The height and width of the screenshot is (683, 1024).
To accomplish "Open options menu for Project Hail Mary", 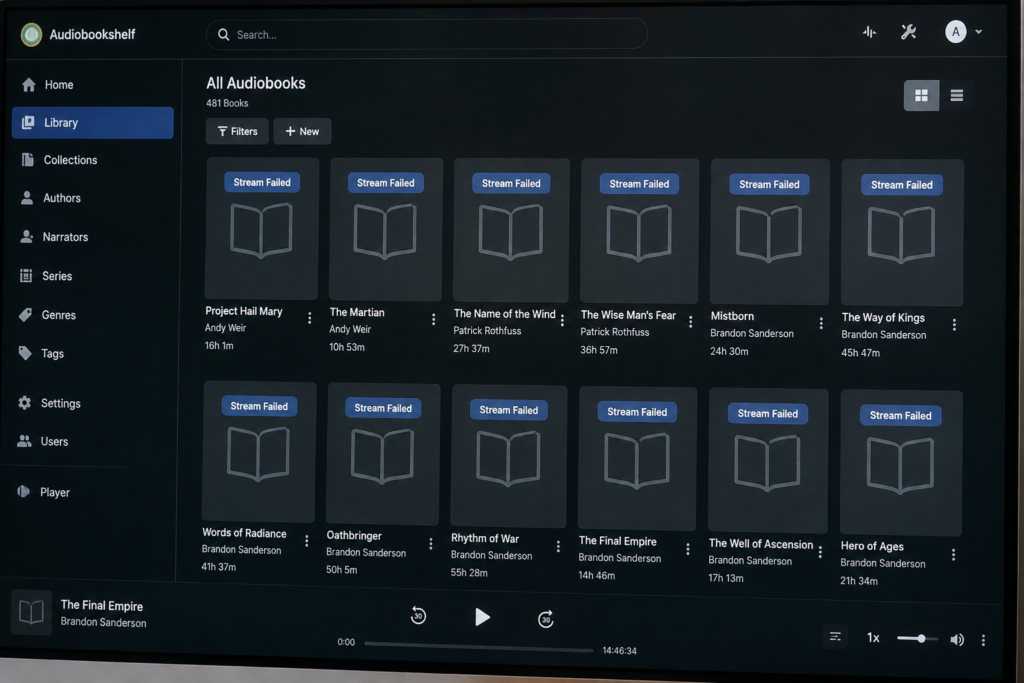I will tap(310, 318).
